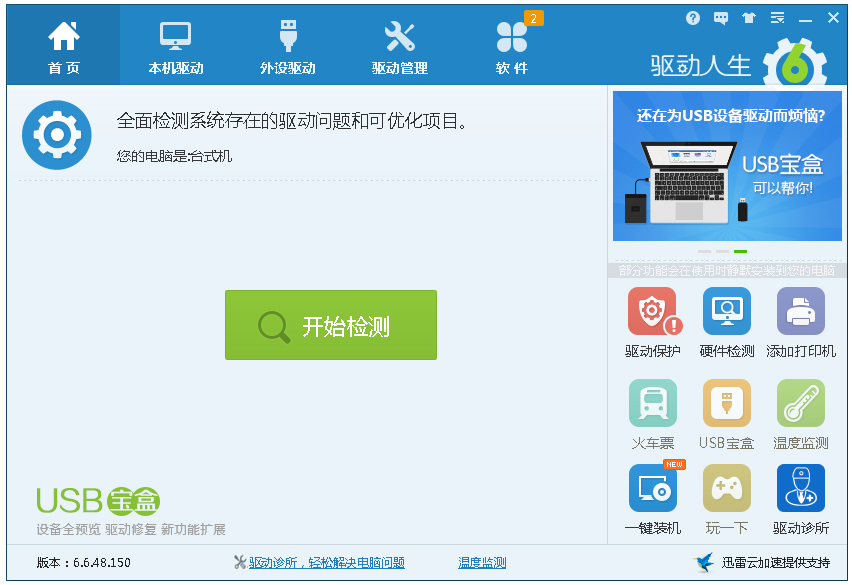Close the 驱动人生 window
852x585 pixels.
coord(834,18)
